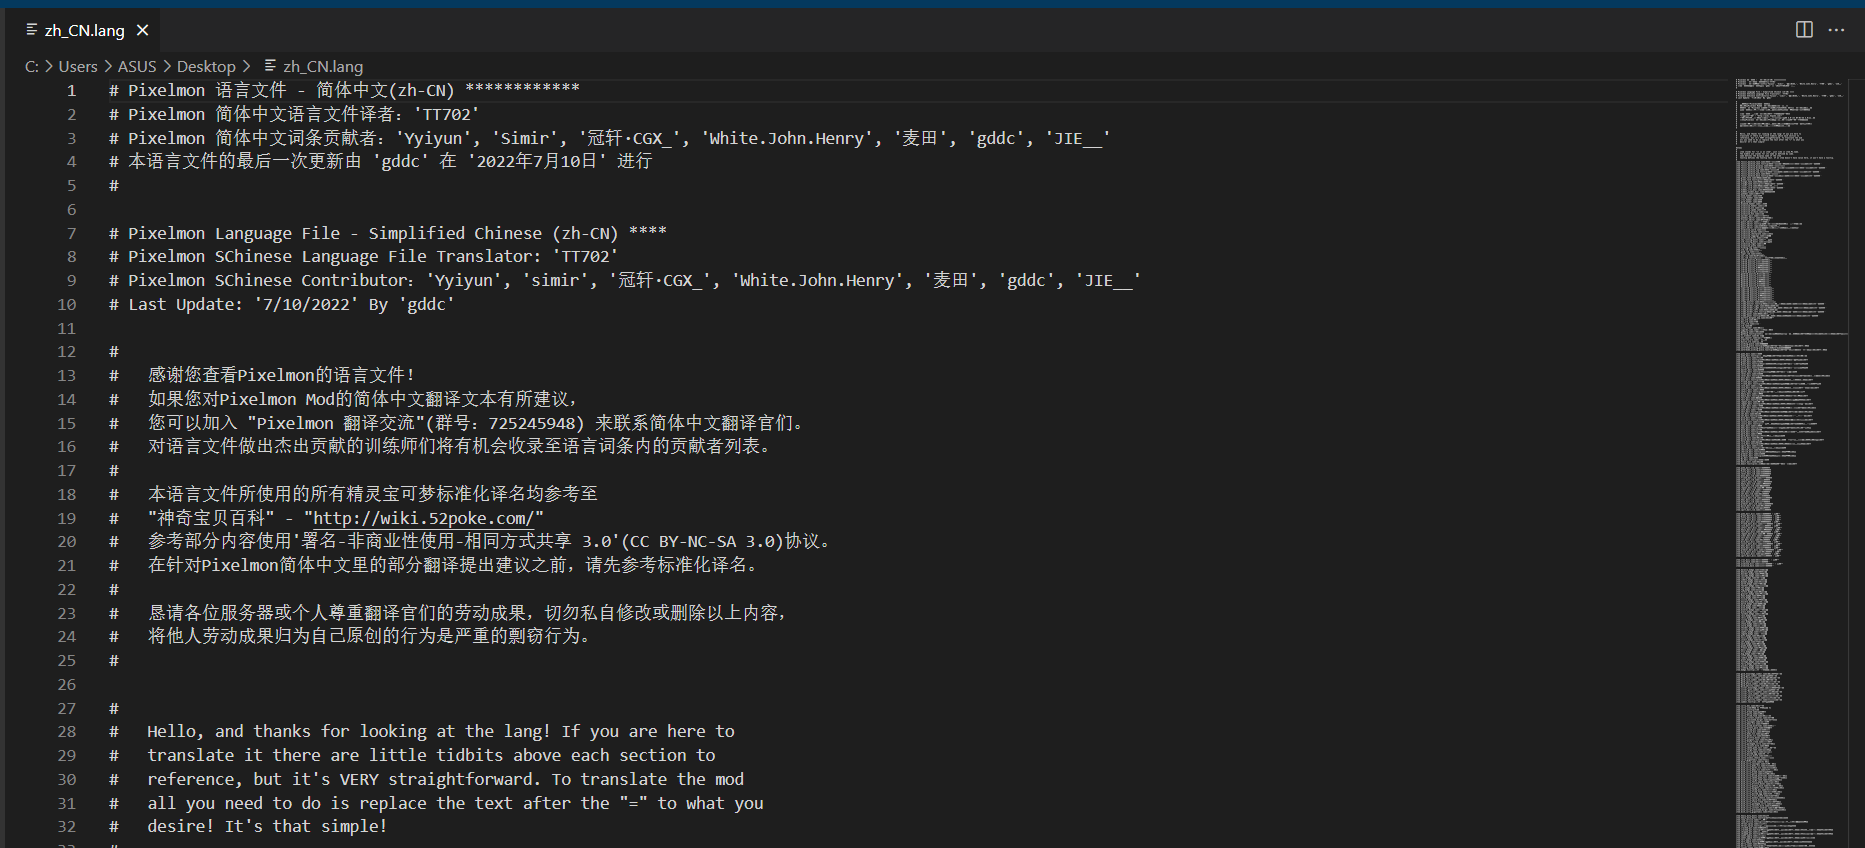The width and height of the screenshot is (1865, 848).
Task: Click 'desire! It's that simple!' on line 32
Action: pyautogui.click(x=267, y=826)
